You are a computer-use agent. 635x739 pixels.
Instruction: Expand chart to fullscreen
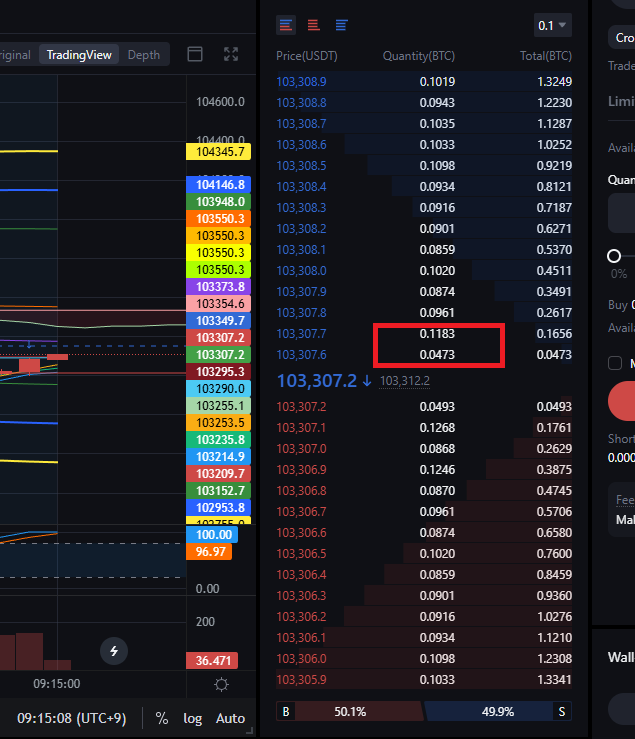(x=231, y=54)
